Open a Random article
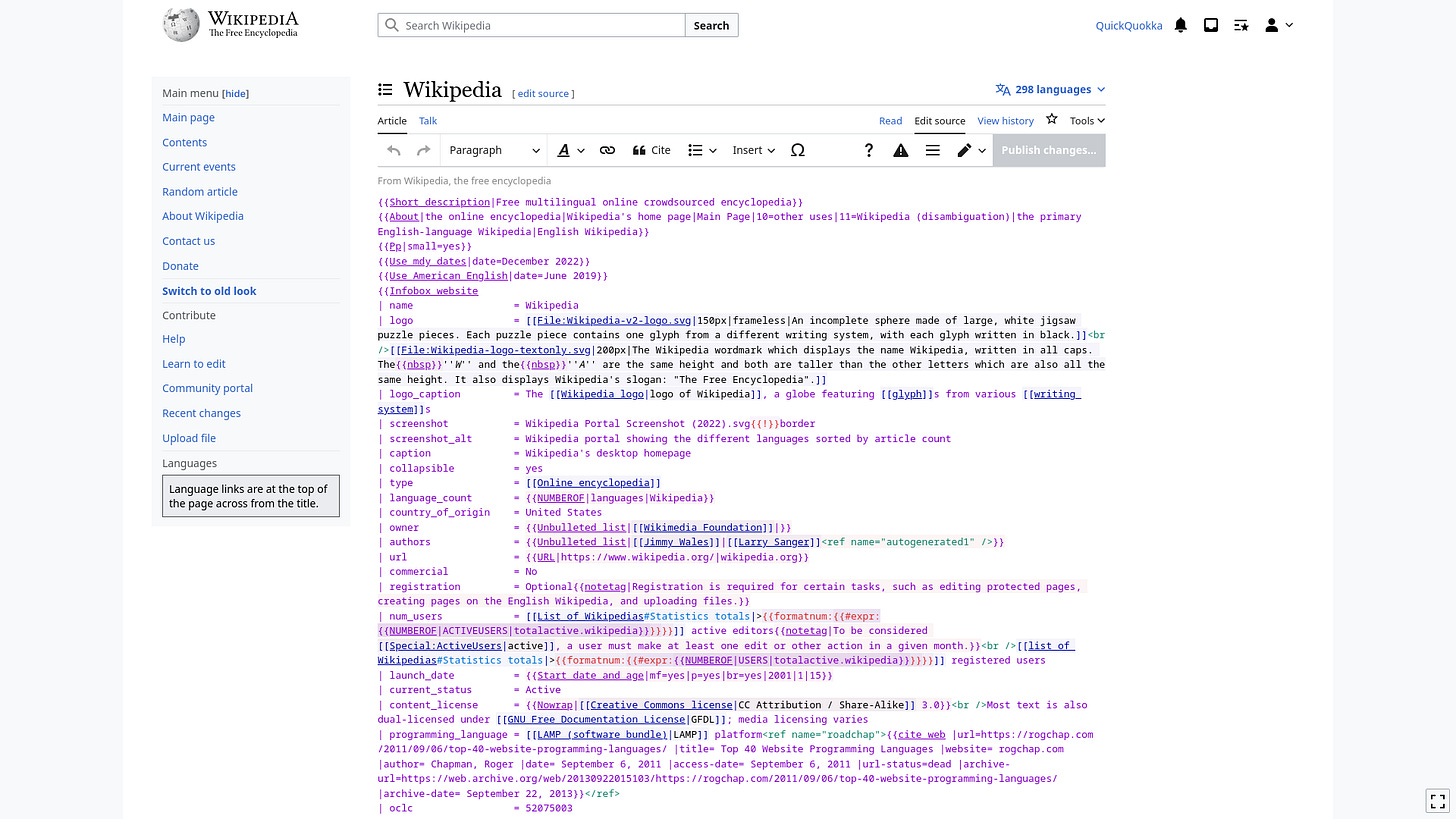The height and width of the screenshot is (819, 1456). pos(200,191)
